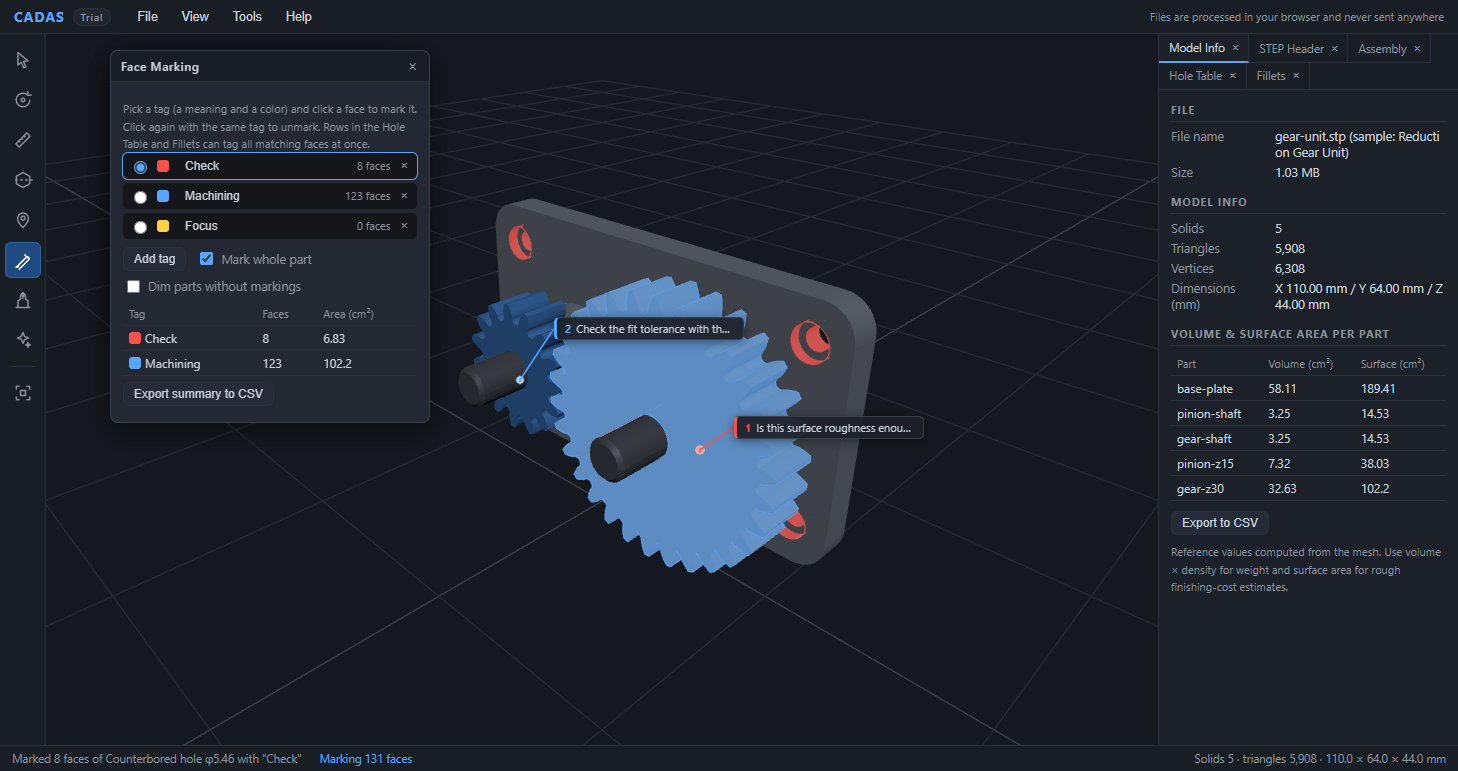The width and height of the screenshot is (1458, 771).
Task: Open the hexagon section tool in sidebar
Action: [23, 180]
